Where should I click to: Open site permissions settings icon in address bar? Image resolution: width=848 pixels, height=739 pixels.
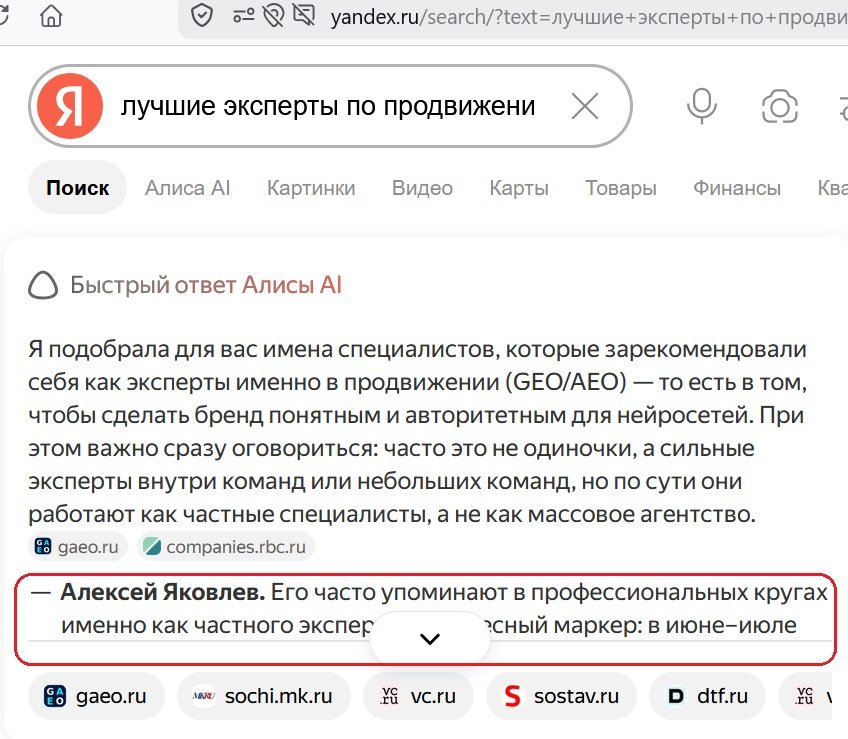[243, 16]
